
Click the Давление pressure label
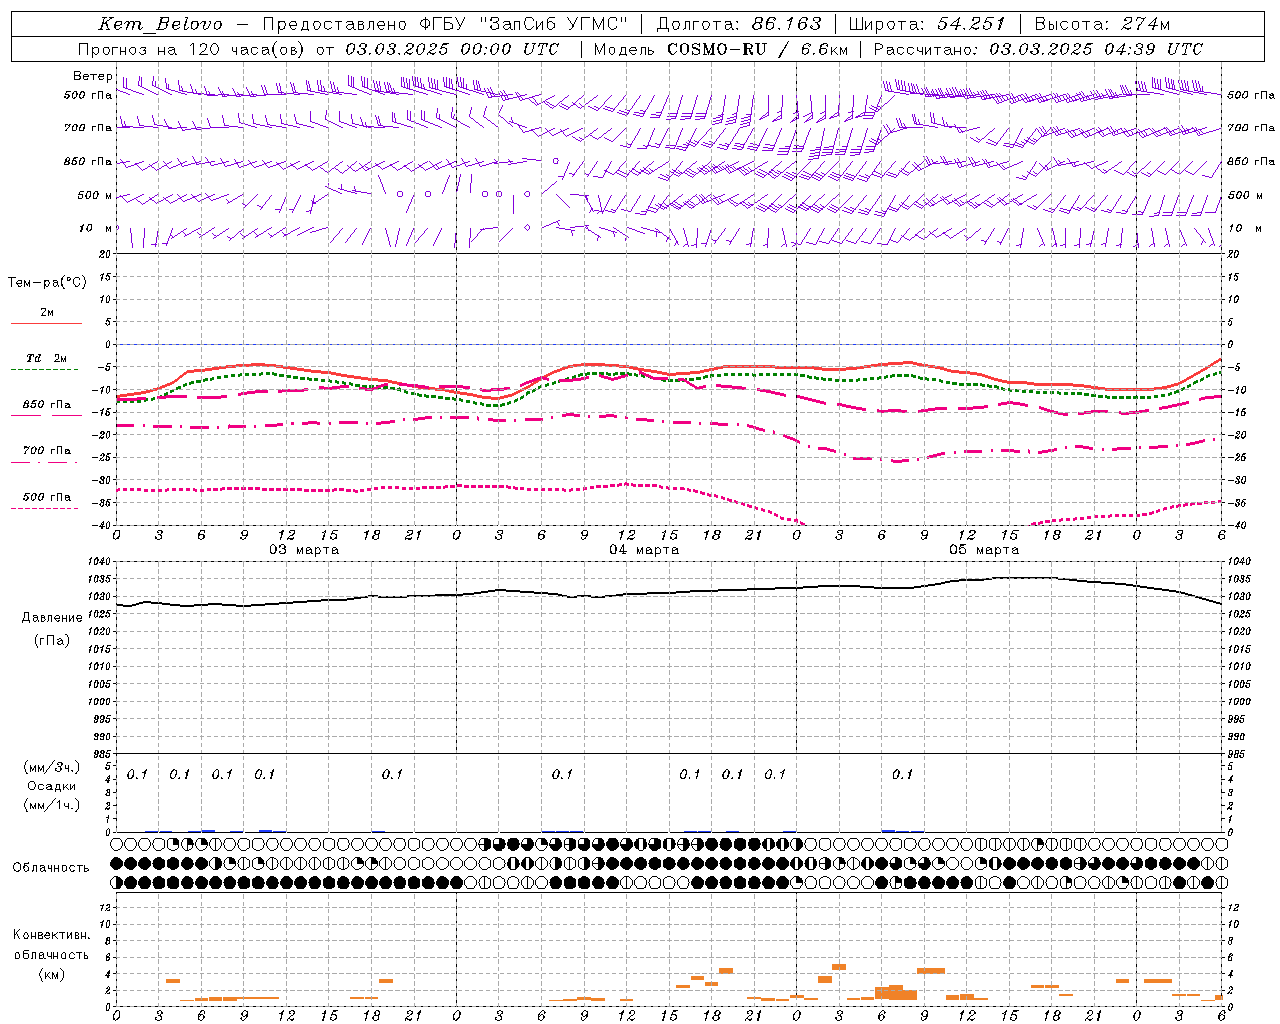(x=52, y=618)
